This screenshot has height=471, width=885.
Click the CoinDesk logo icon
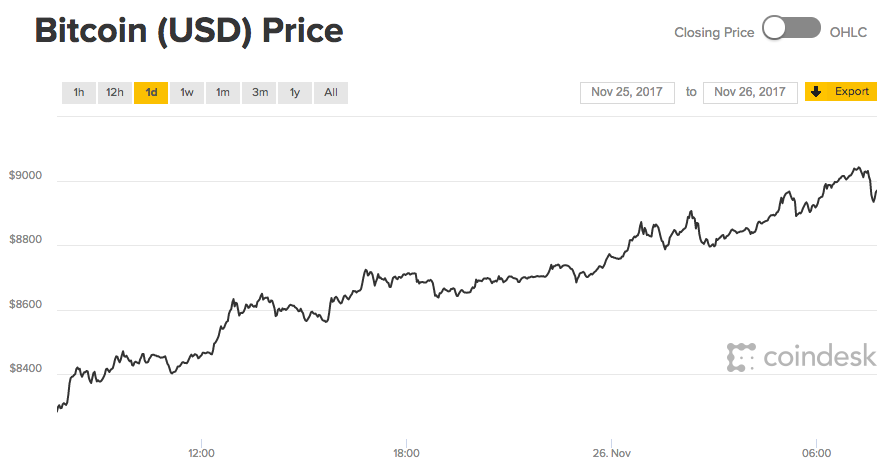click(x=741, y=356)
